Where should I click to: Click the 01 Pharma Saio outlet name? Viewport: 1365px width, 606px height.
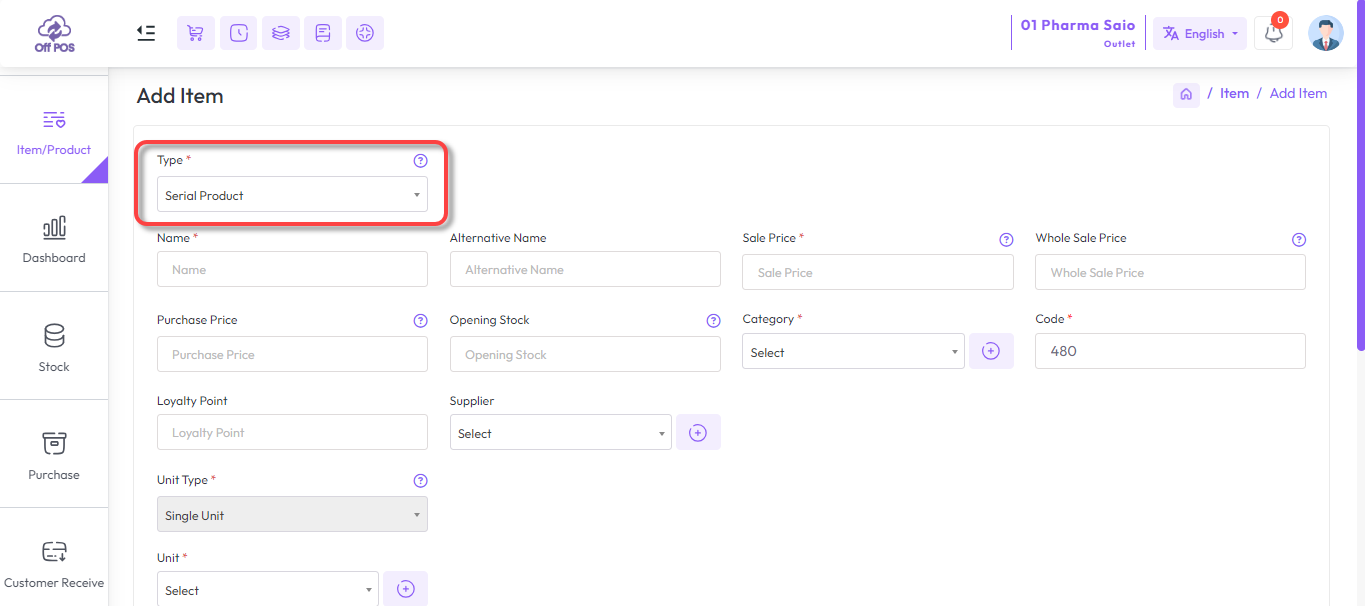point(1077,25)
